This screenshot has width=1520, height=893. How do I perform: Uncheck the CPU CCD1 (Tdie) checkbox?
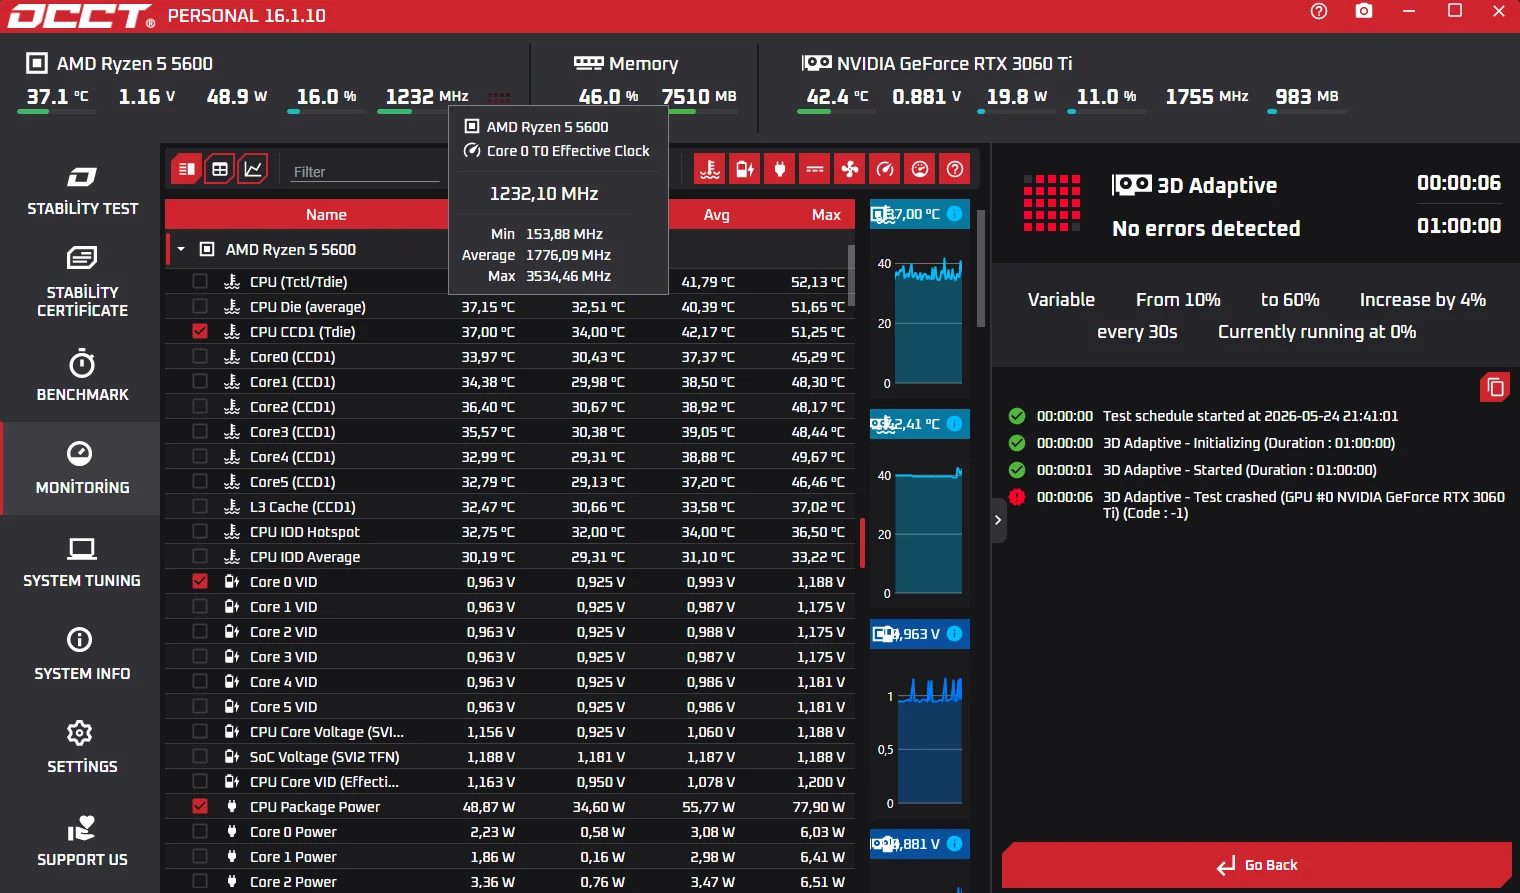click(x=200, y=331)
